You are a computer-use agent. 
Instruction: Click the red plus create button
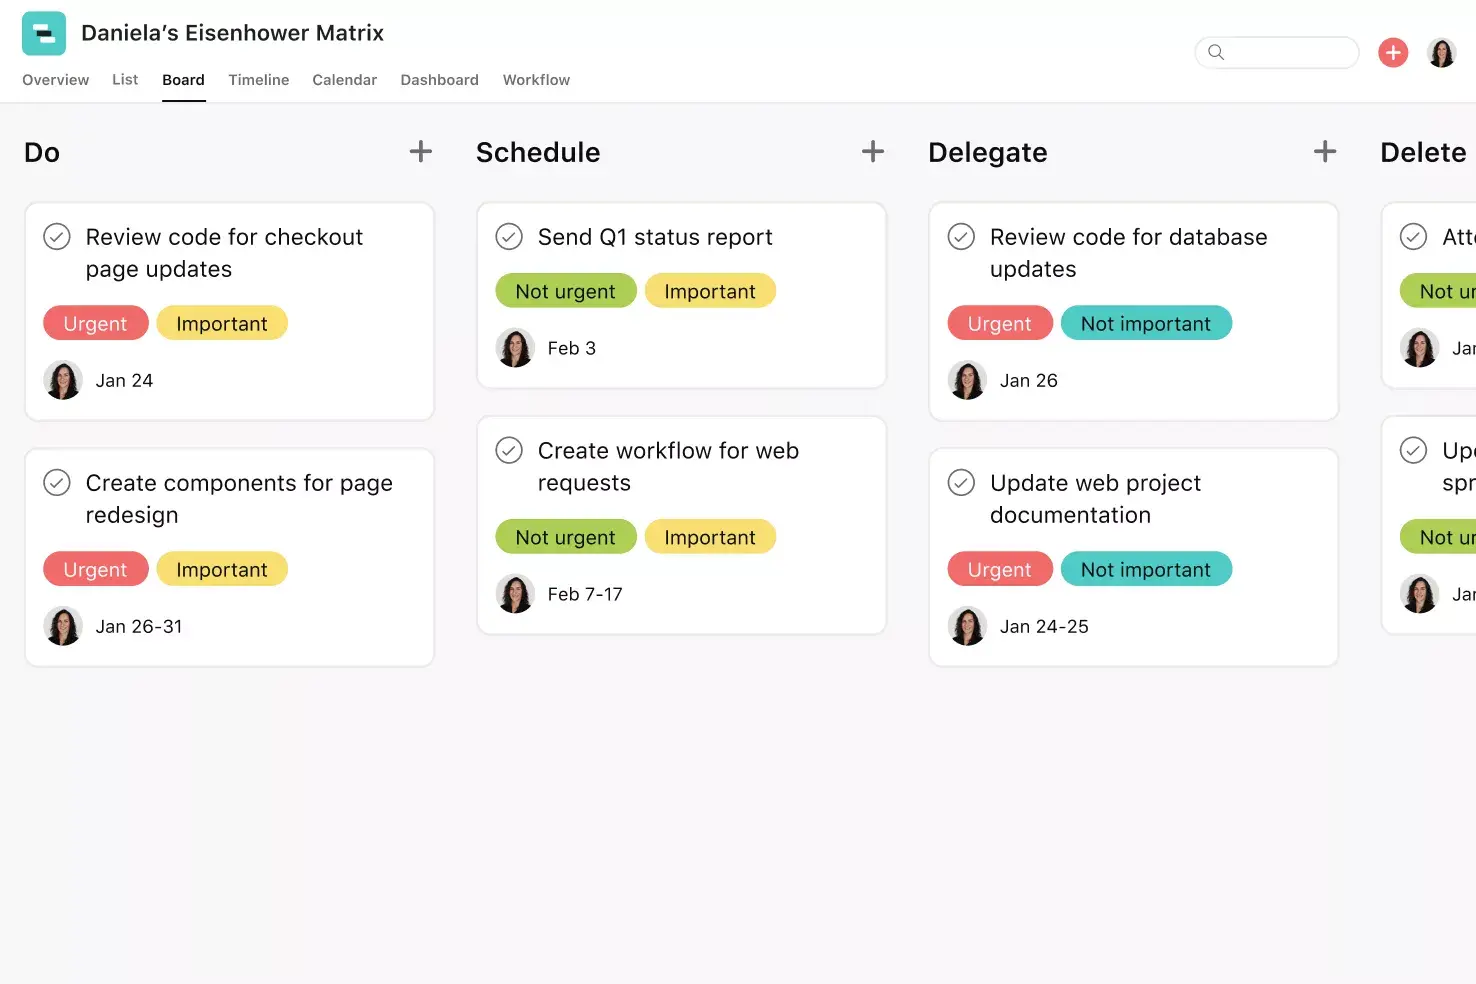click(x=1392, y=52)
